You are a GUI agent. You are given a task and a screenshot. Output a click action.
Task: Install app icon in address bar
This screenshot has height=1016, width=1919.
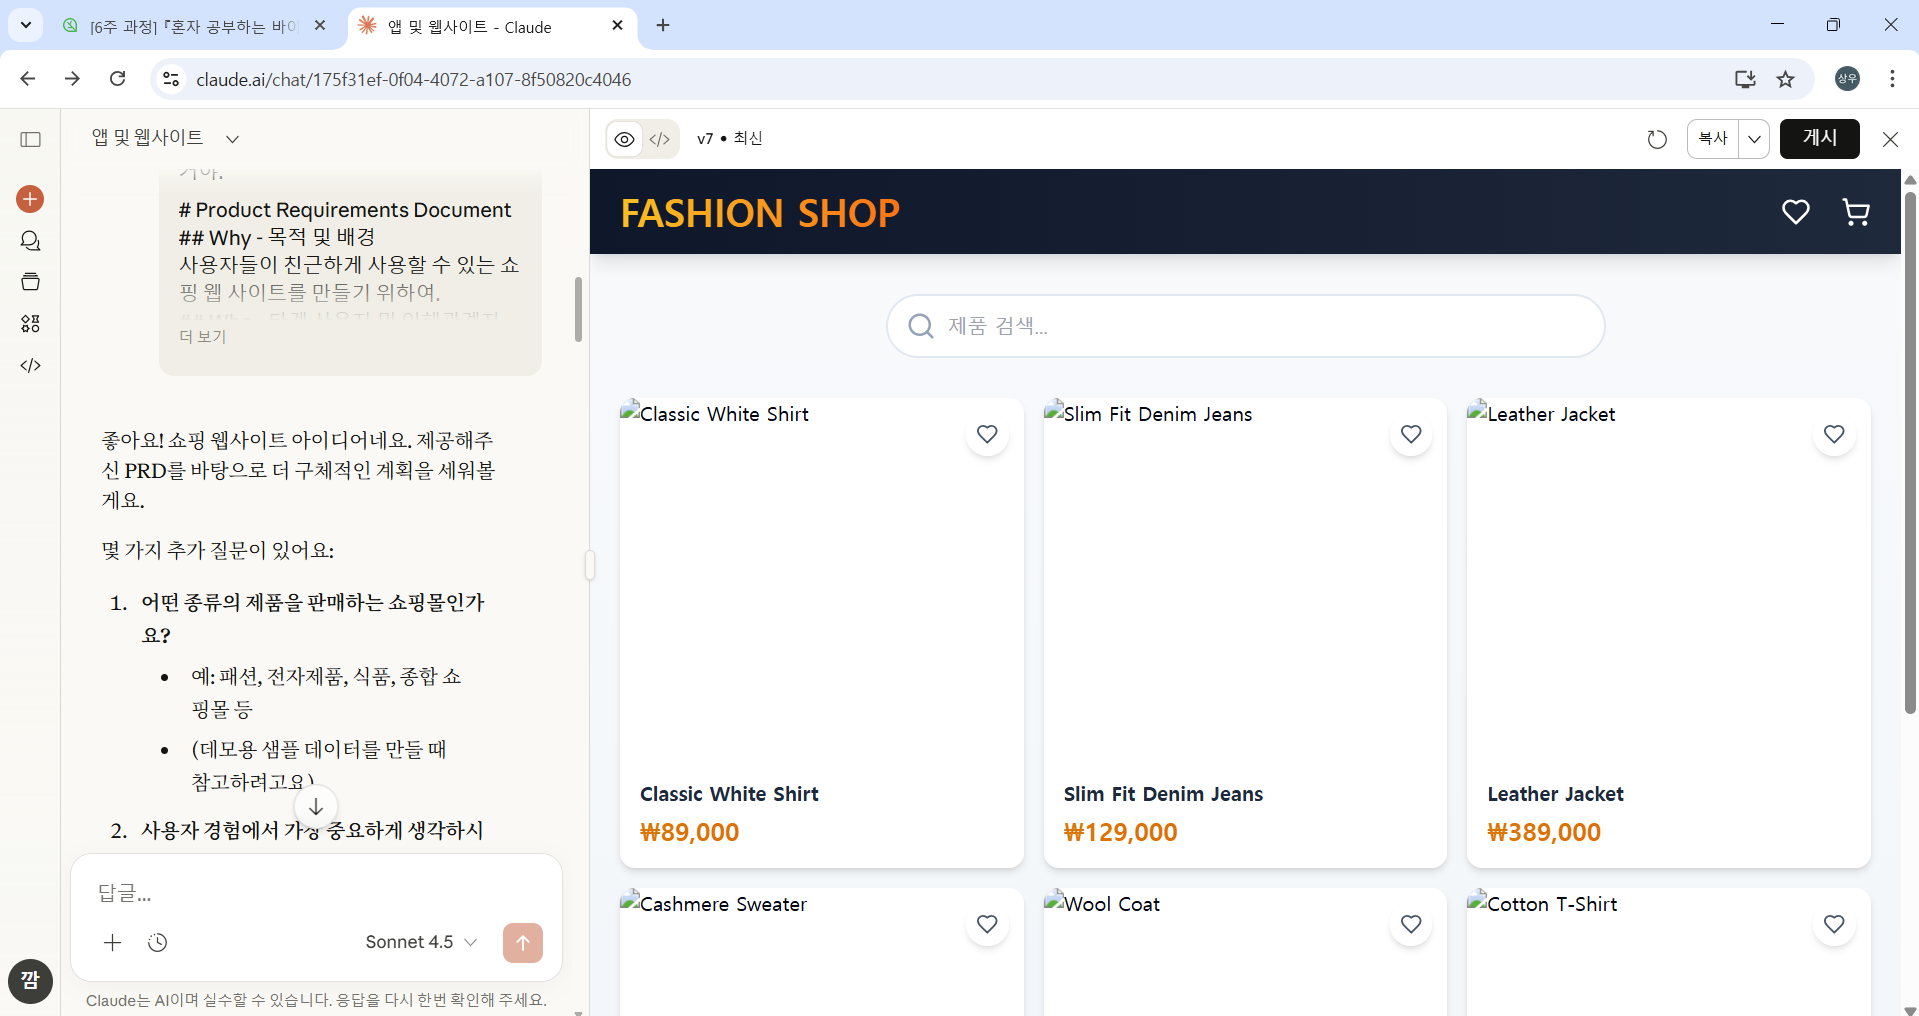click(x=1745, y=79)
